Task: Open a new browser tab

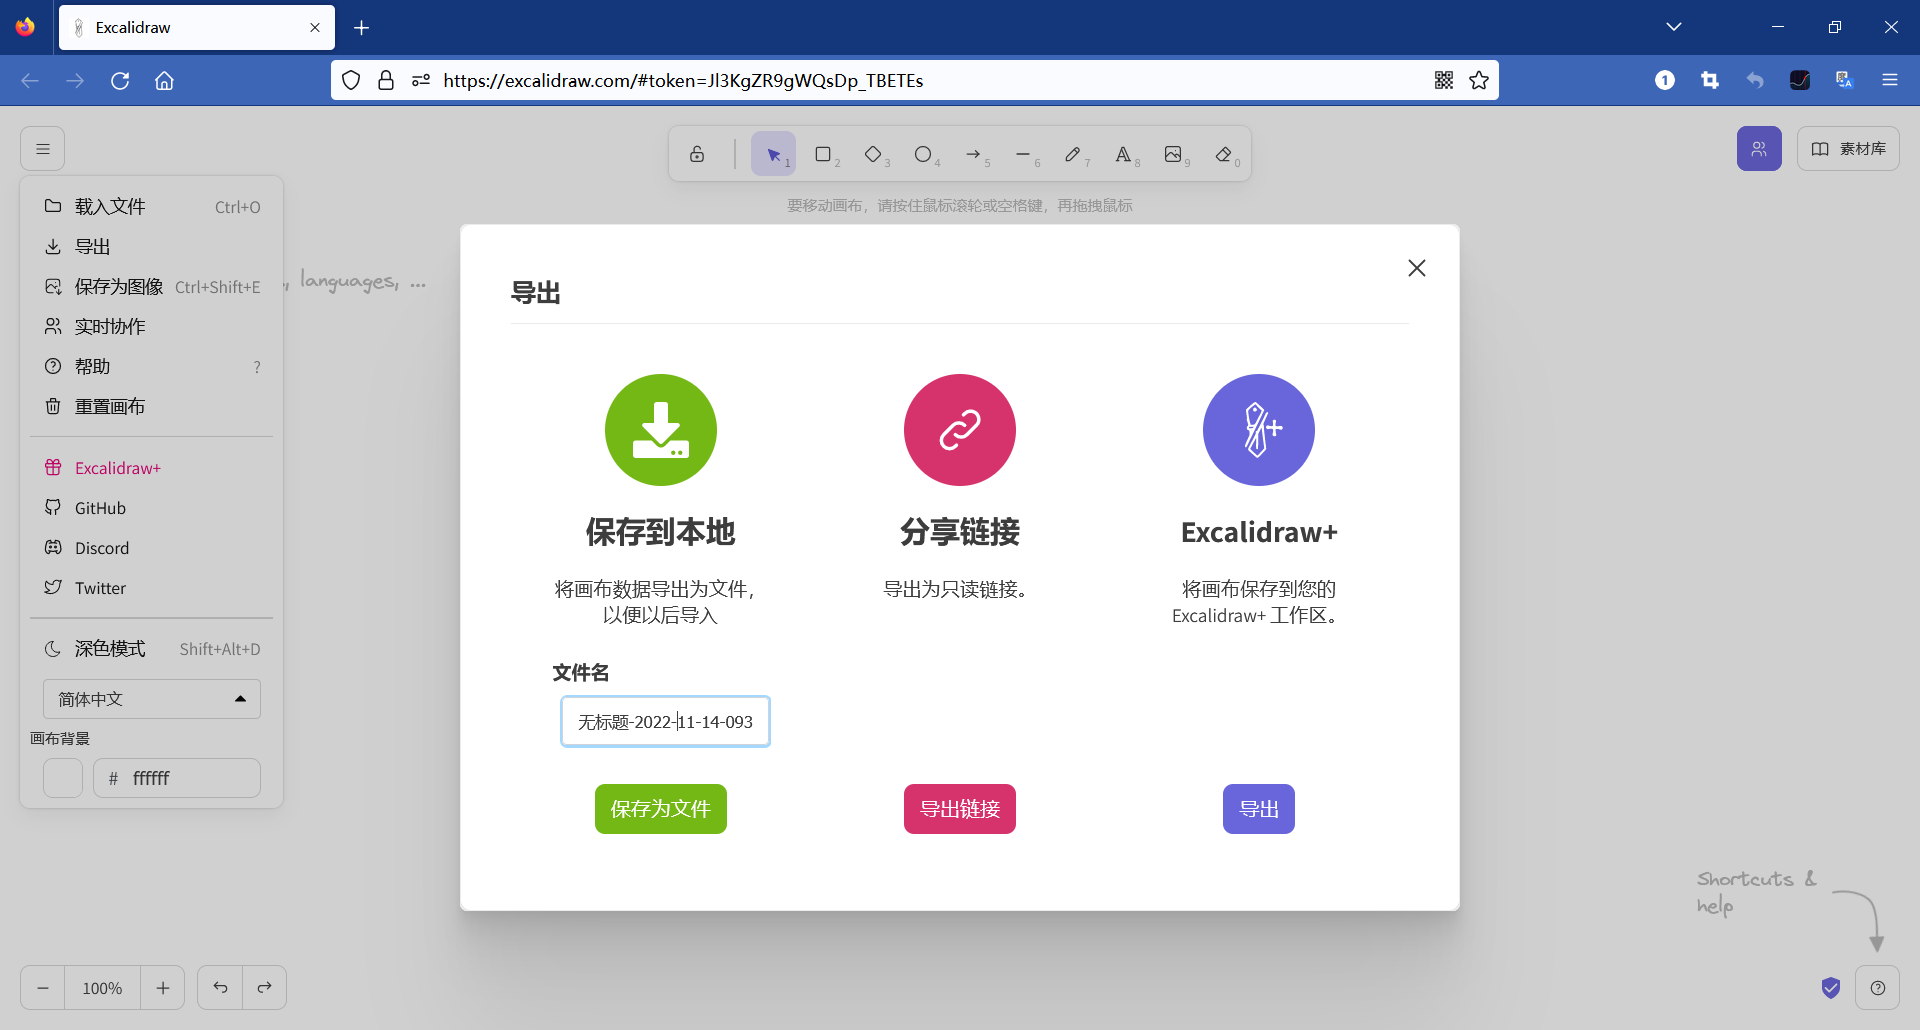Action: 362,28
